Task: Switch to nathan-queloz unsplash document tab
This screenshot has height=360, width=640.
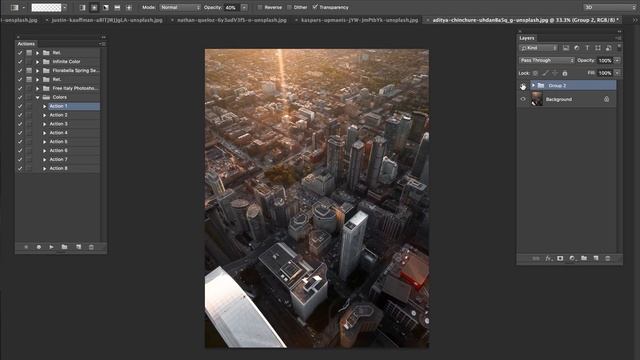Action: click(232, 20)
